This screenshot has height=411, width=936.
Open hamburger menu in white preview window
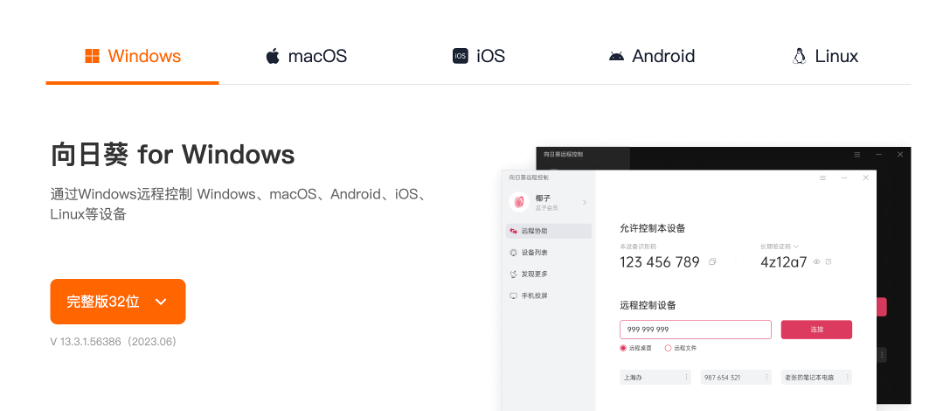823,178
